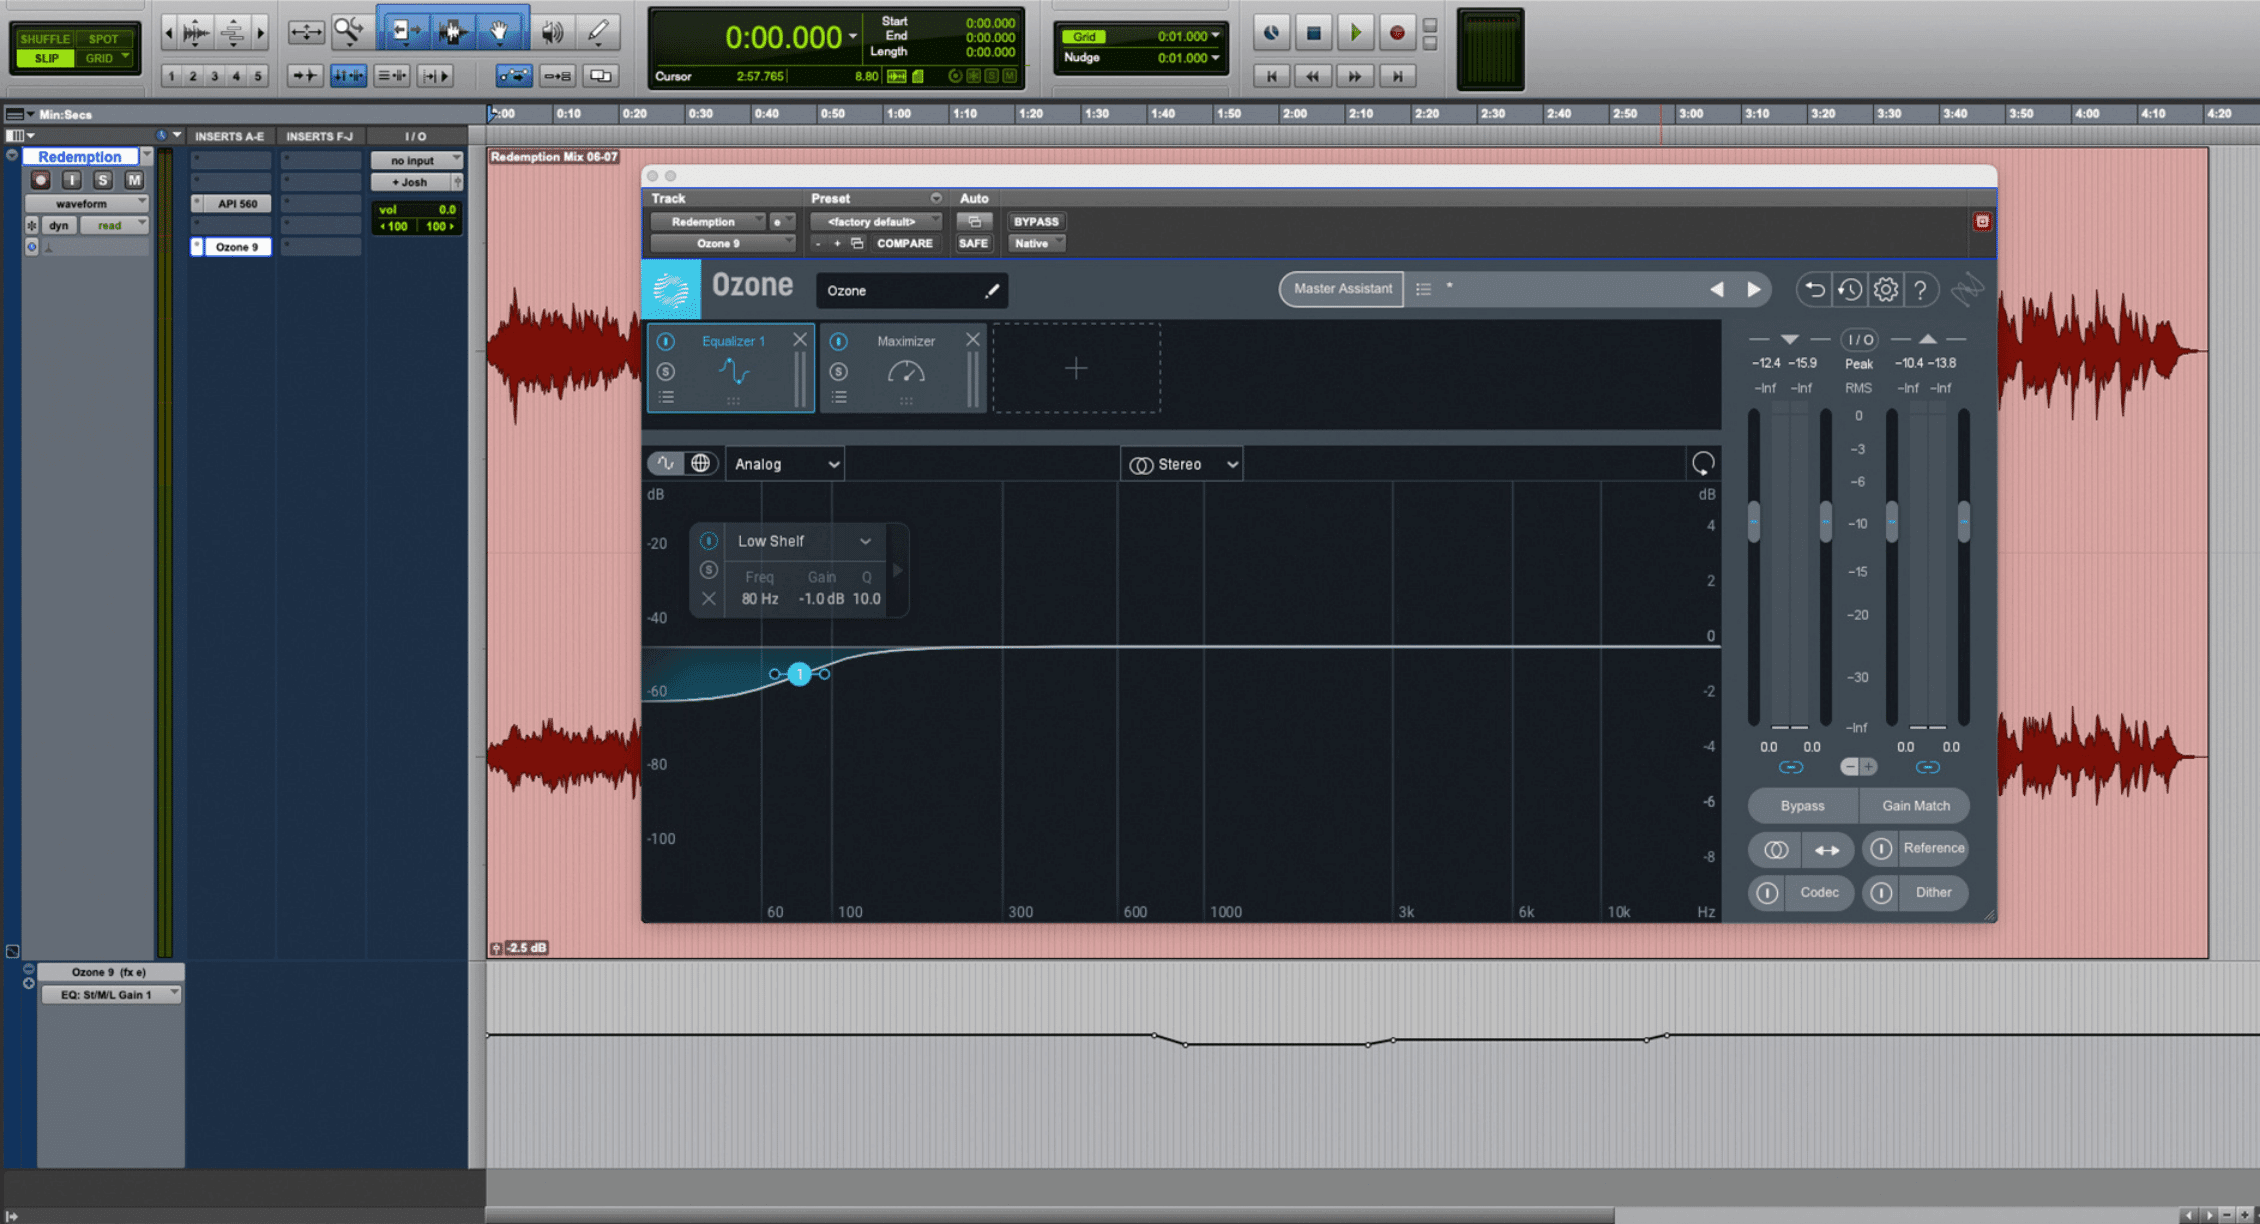Image resolution: width=2260 pixels, height=1224 pixels.
Task: Open the waveform track view selector
Action: coord(86,203)
